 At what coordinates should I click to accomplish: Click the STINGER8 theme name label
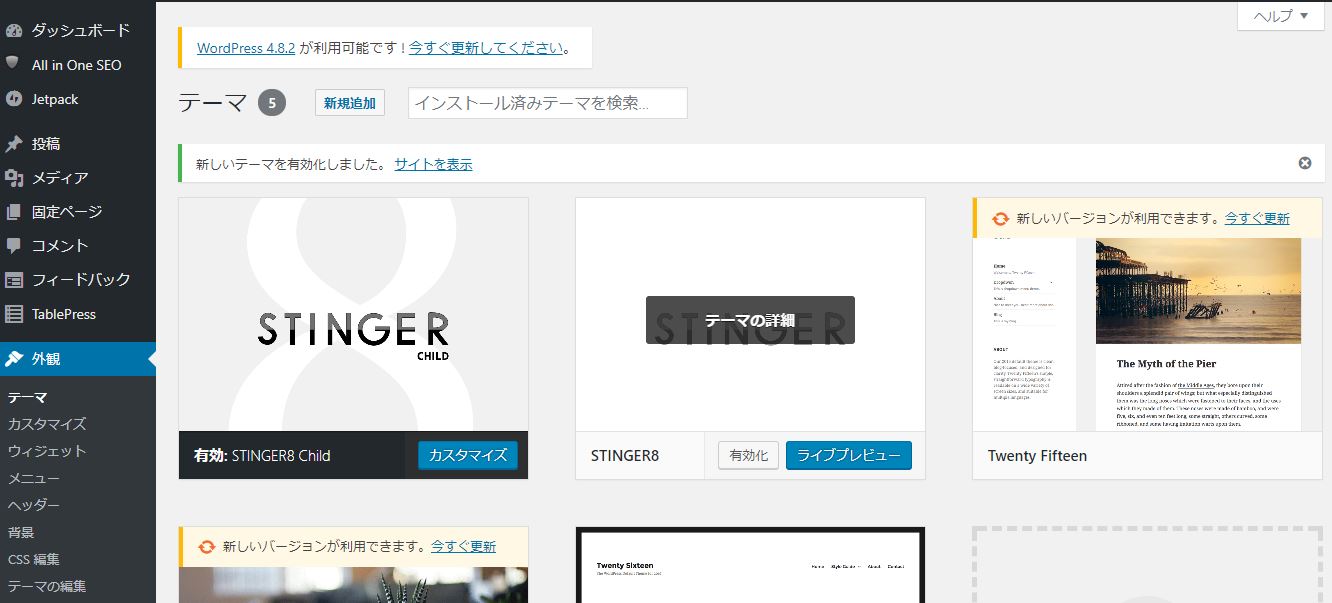tap(625, 456)
